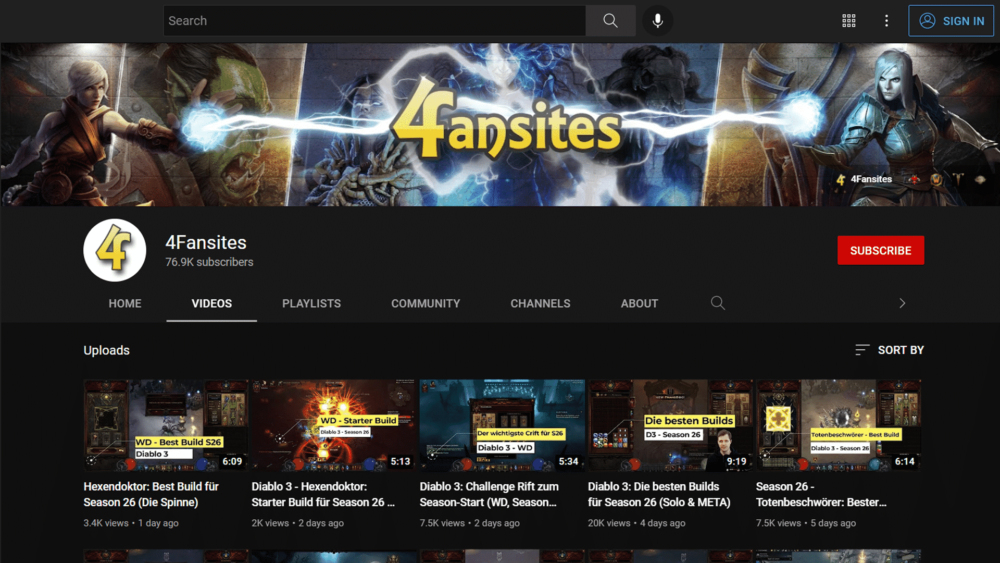Click the 4Fansites link in banner

point(864,179)
